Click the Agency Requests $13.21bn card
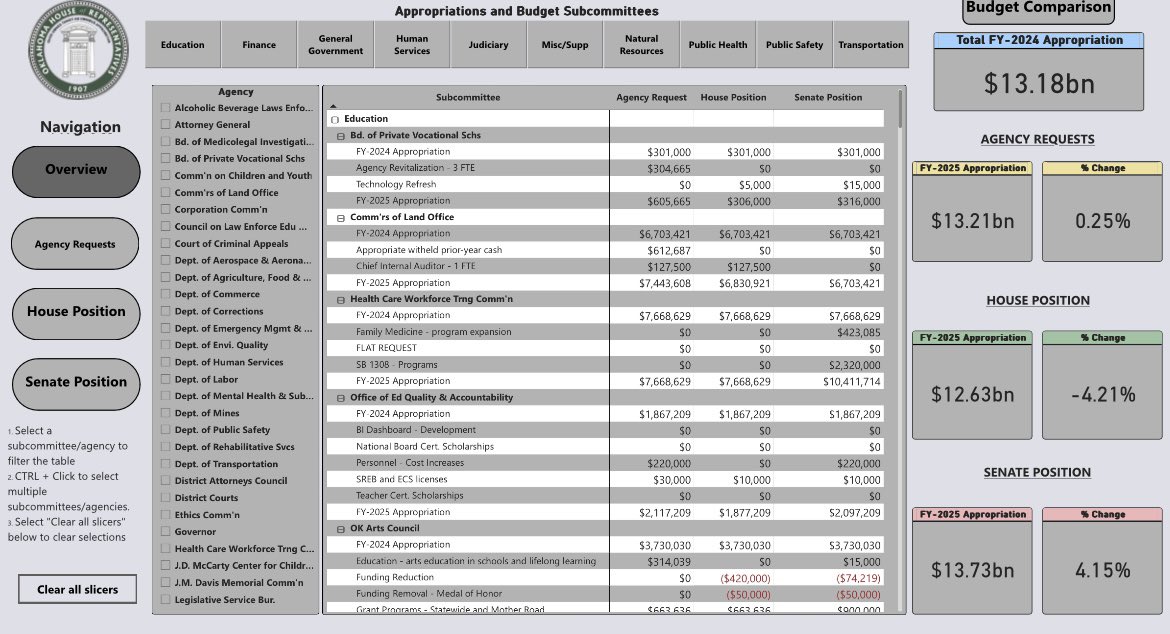This screenshot has height=634, width=1170. click(x=972, y=211)
